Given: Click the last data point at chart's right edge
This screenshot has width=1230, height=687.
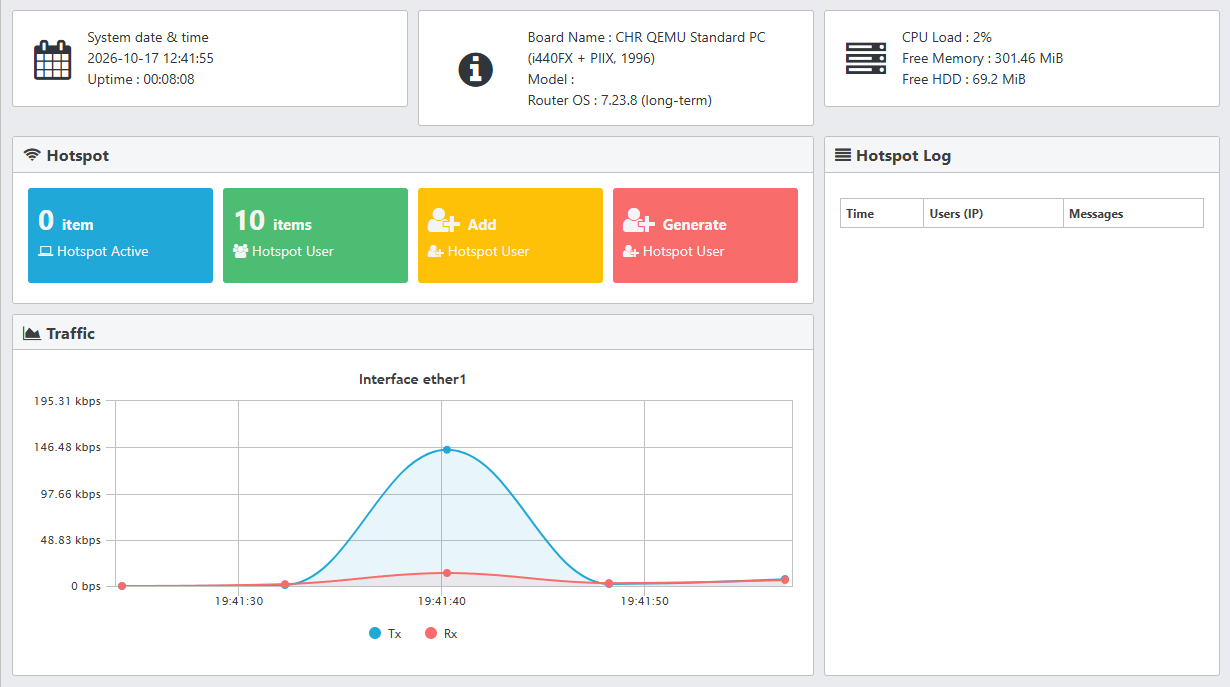Looking at the screenshot, I should click(785, 579).
